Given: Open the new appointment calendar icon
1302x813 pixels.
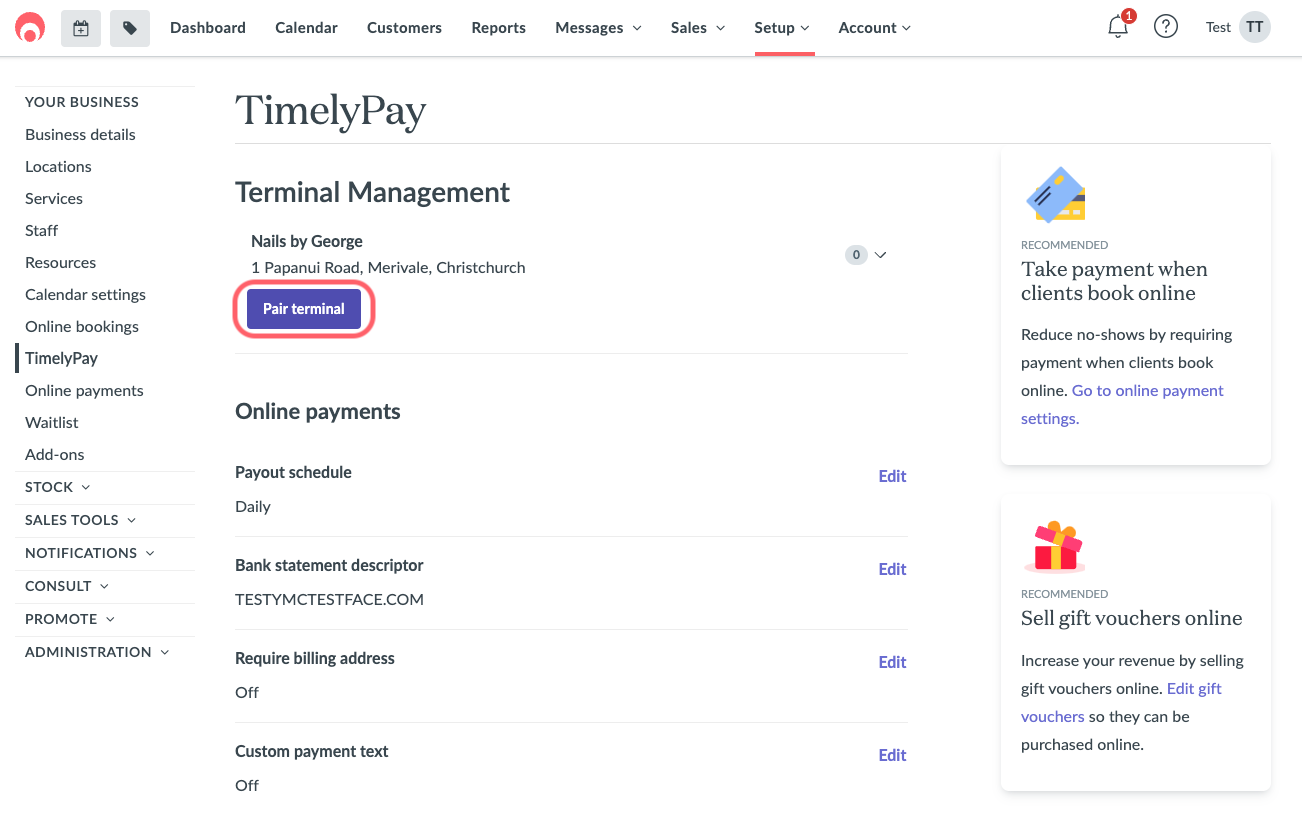Looking at the screenshot, I should point(81,28).
